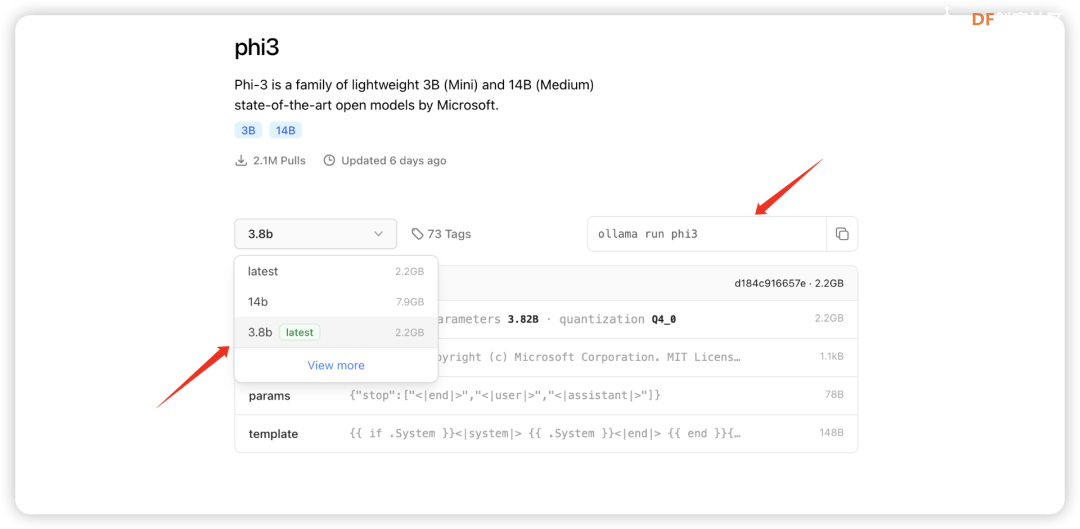Open View more tags link
The image size is (1080, 529).
336,365
